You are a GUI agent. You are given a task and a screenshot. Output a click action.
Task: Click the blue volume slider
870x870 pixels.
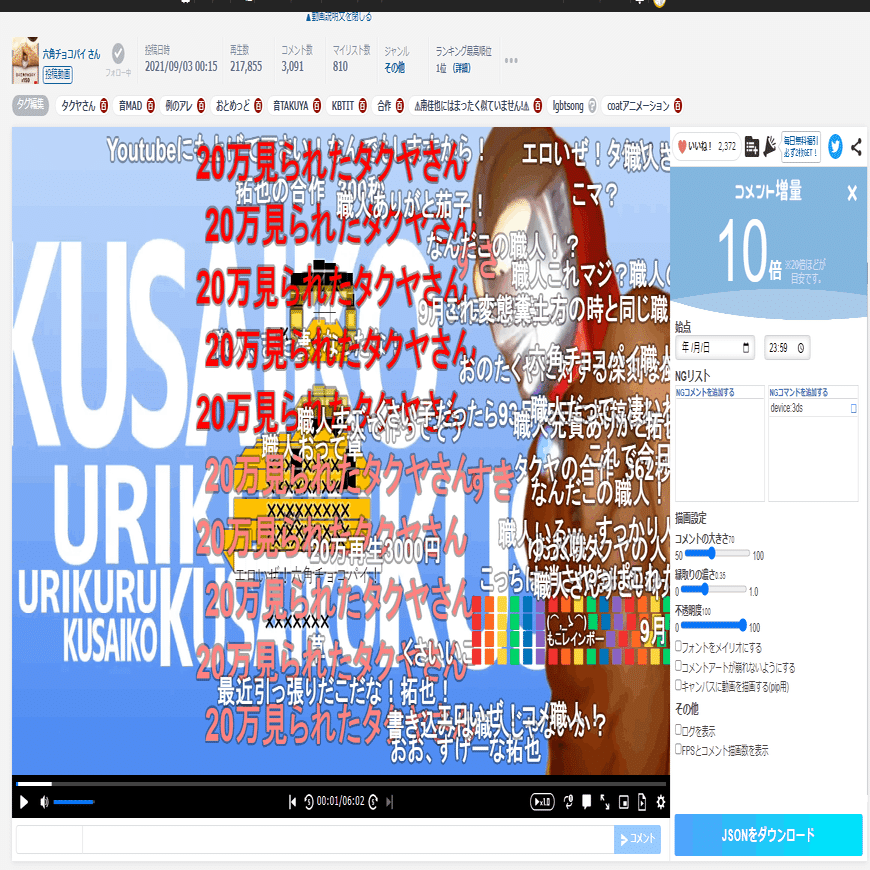pyautogui.click(x=74, y=802)
